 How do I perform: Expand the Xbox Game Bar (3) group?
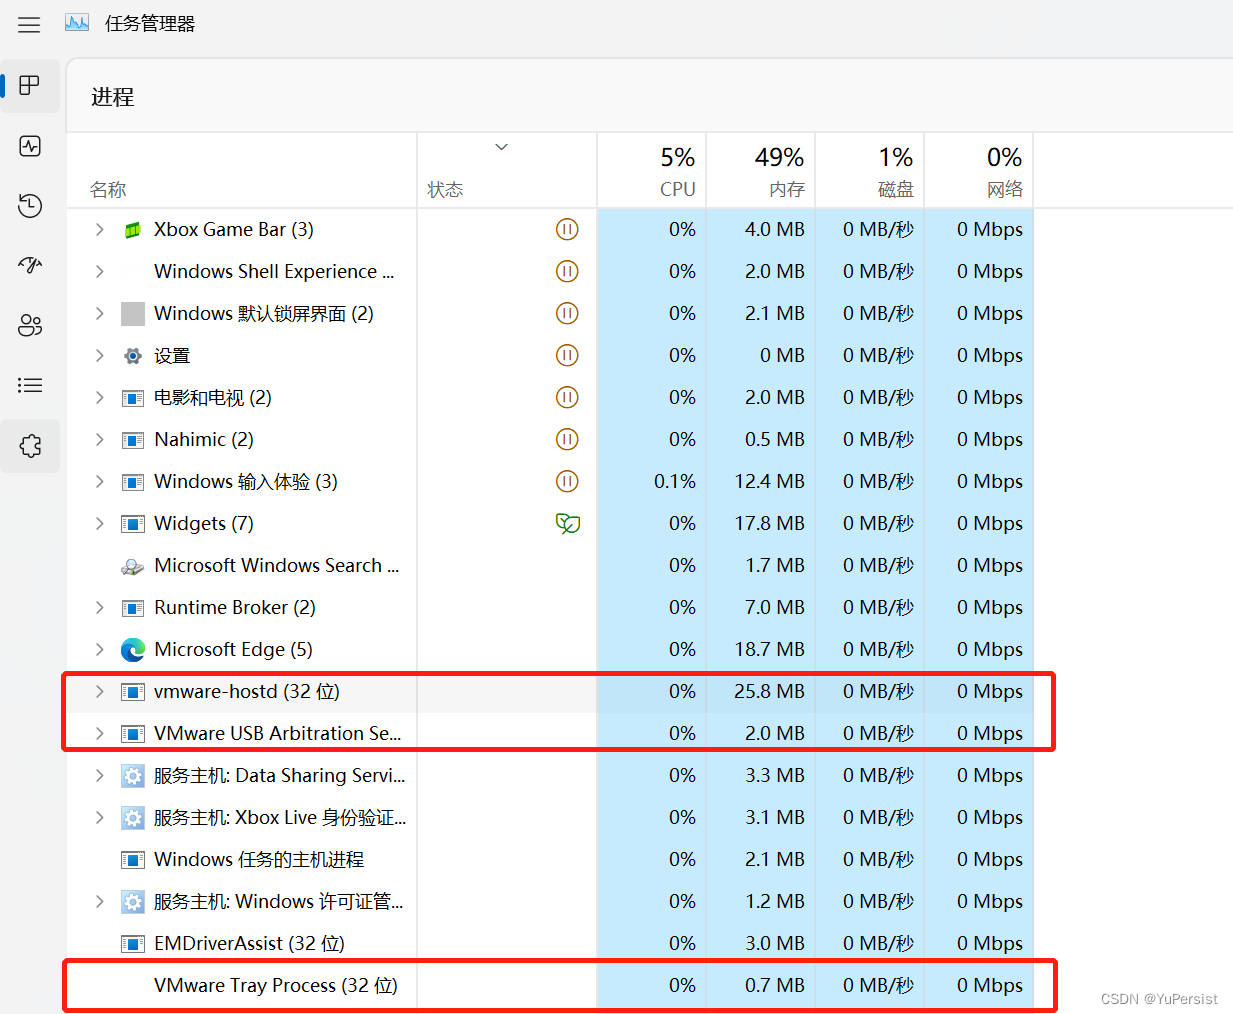[99, 229]
